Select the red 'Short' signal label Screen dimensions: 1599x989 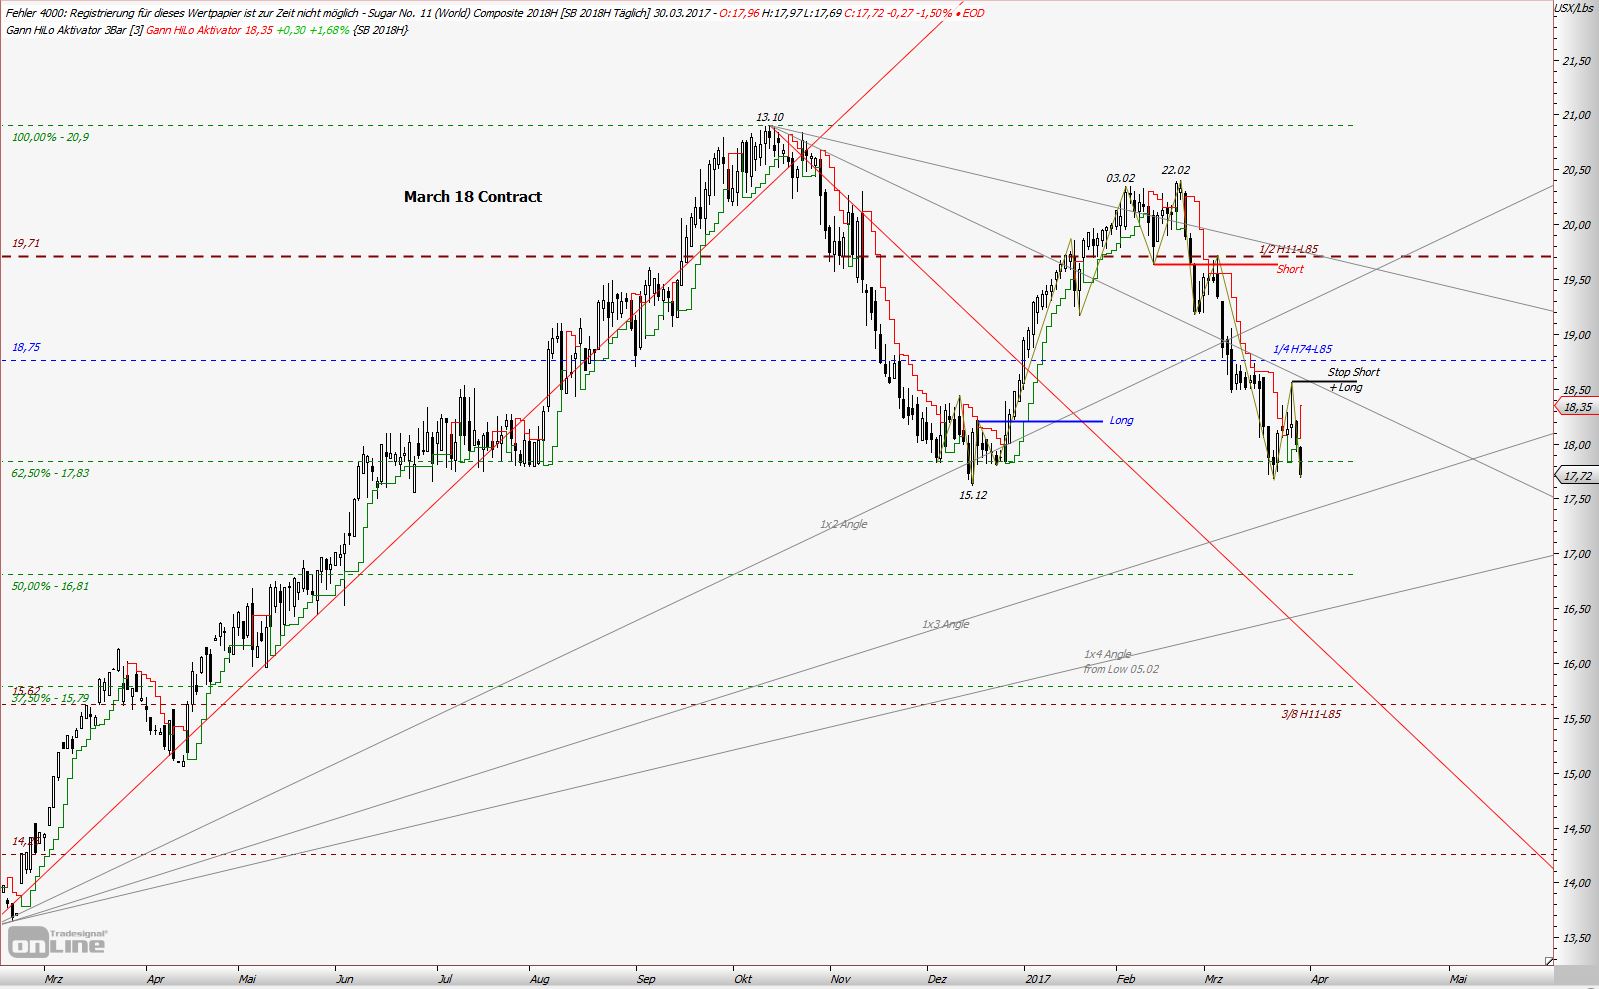tap(1290, 269)
